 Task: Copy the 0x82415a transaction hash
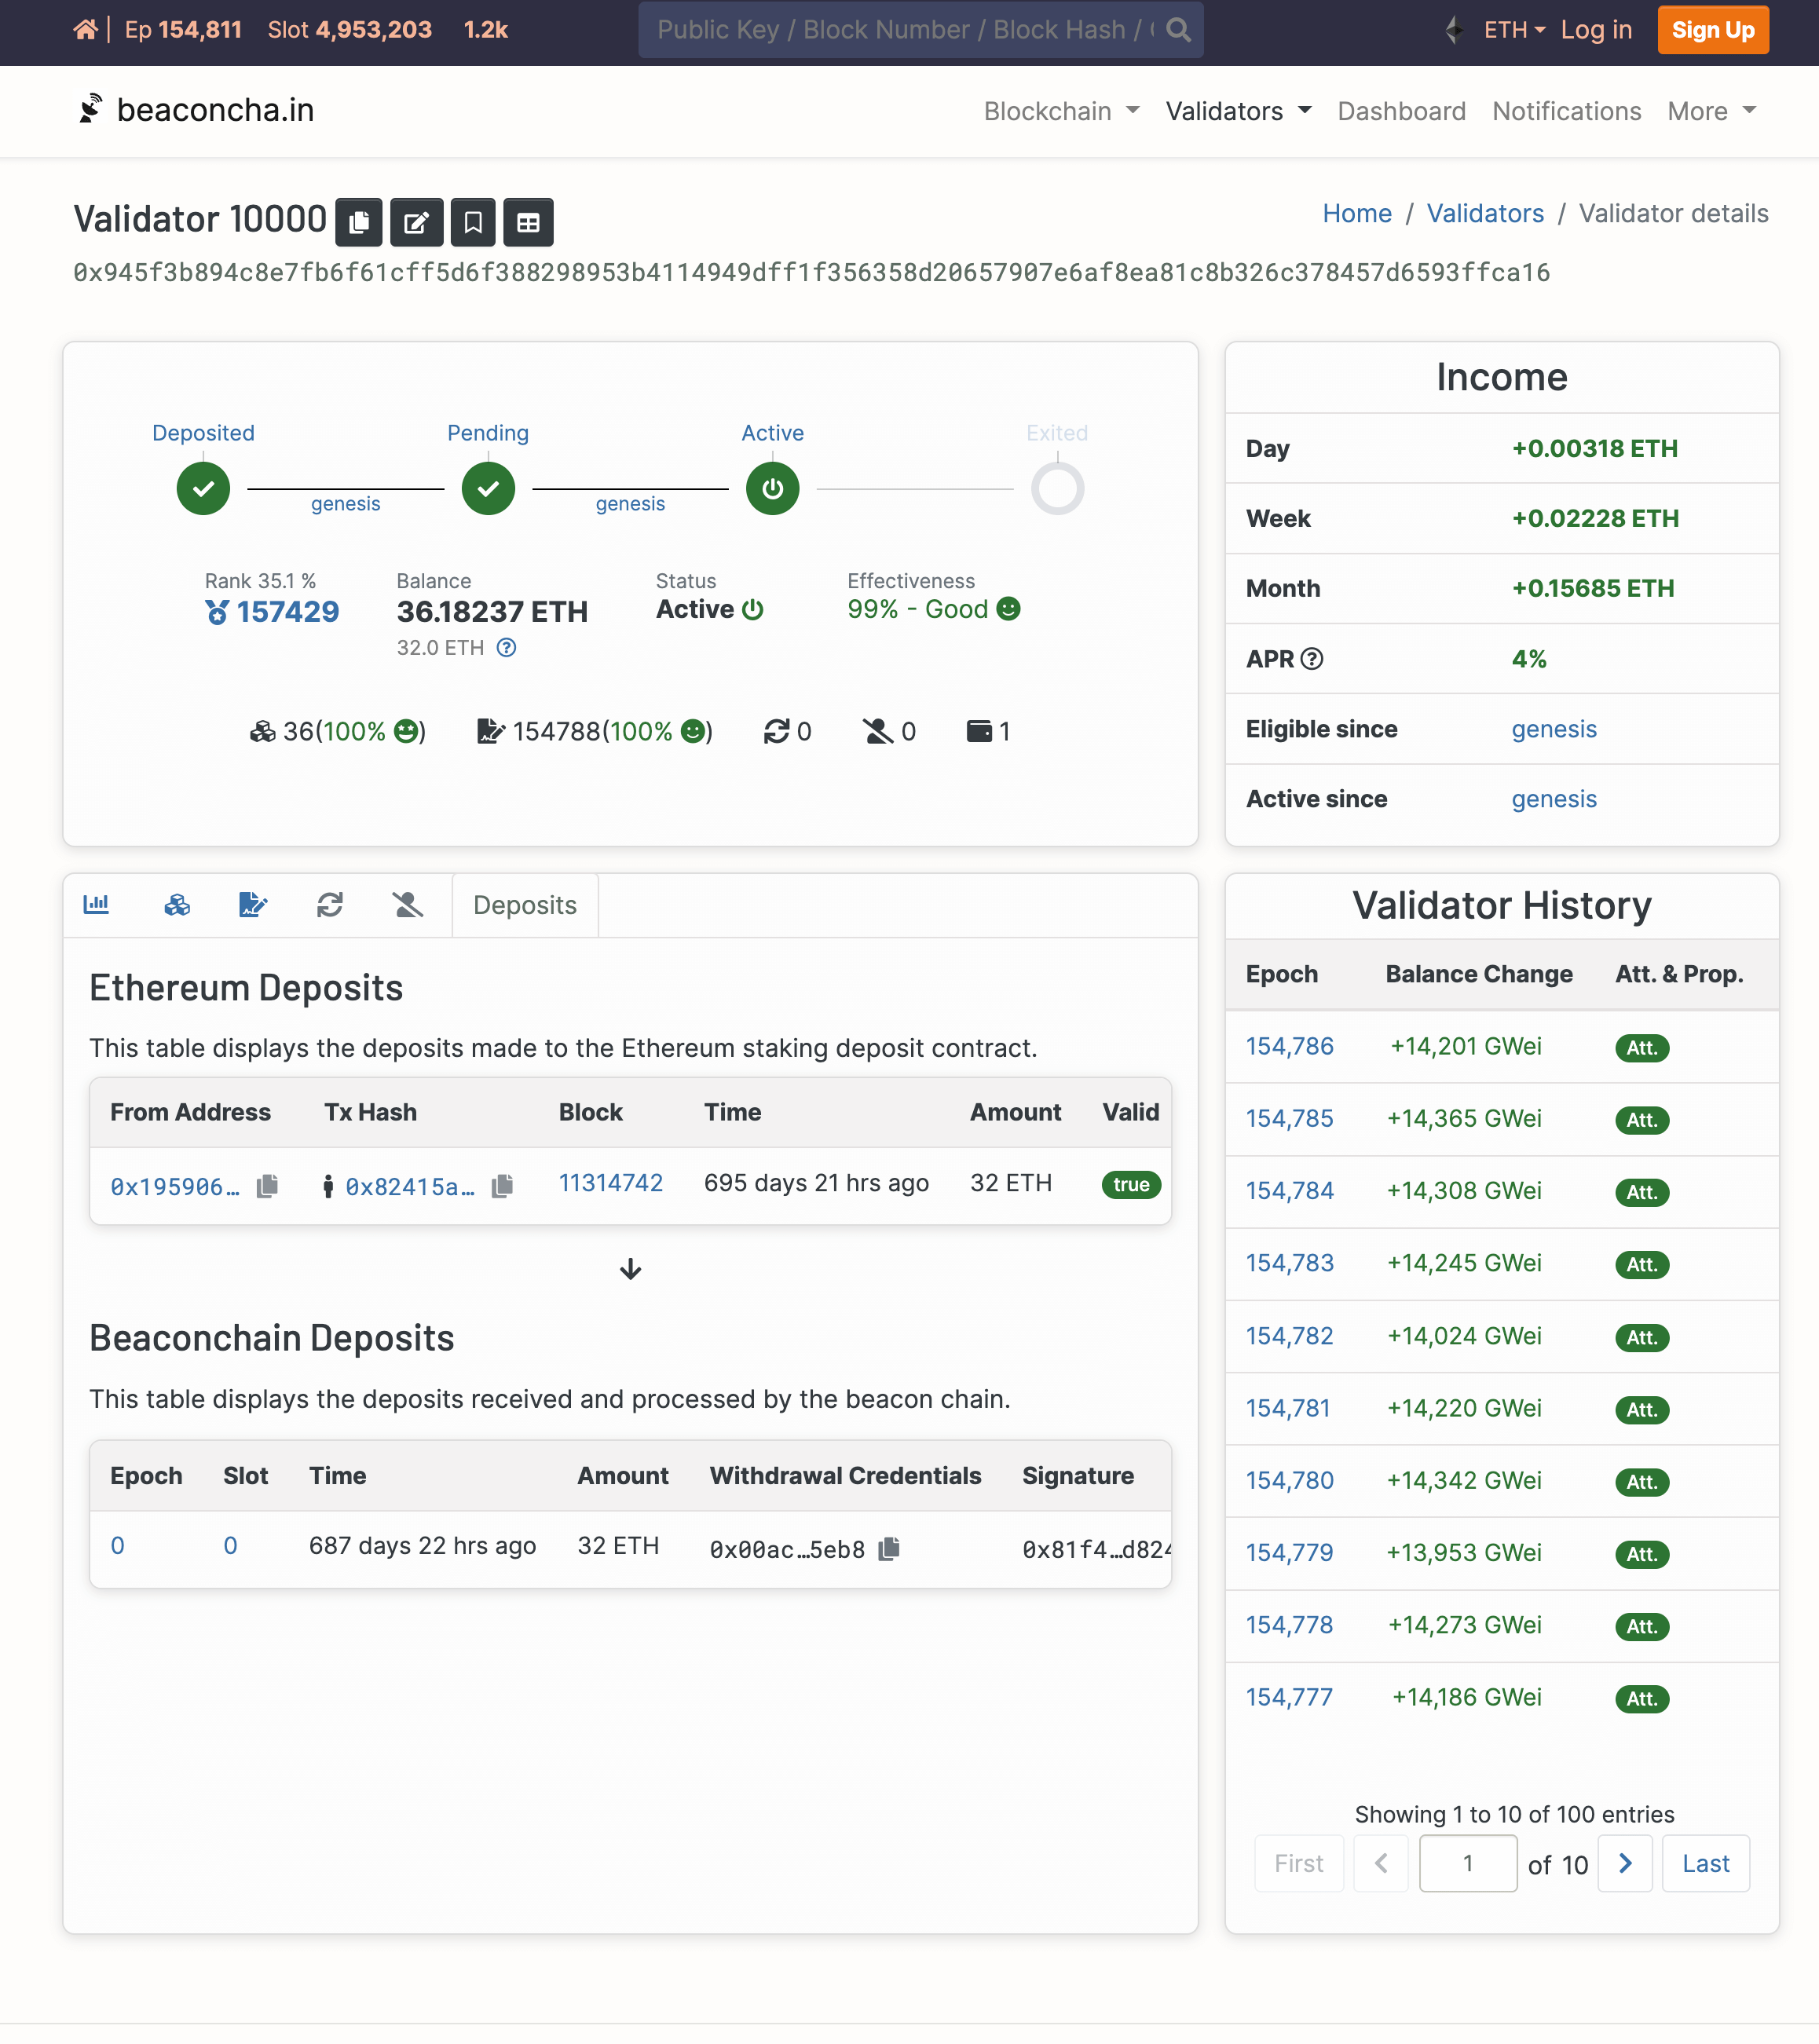(502, 1186)
